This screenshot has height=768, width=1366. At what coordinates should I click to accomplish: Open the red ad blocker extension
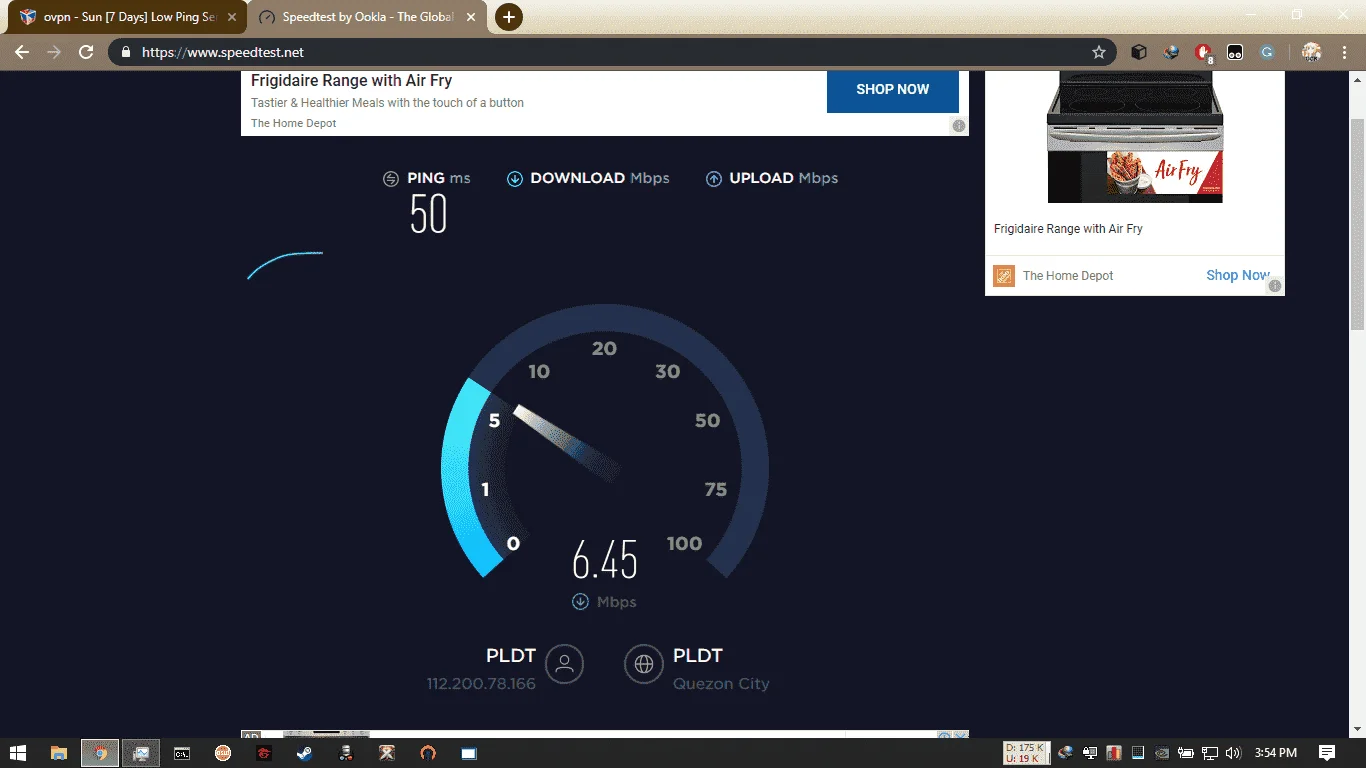(x=1204, y=53)
